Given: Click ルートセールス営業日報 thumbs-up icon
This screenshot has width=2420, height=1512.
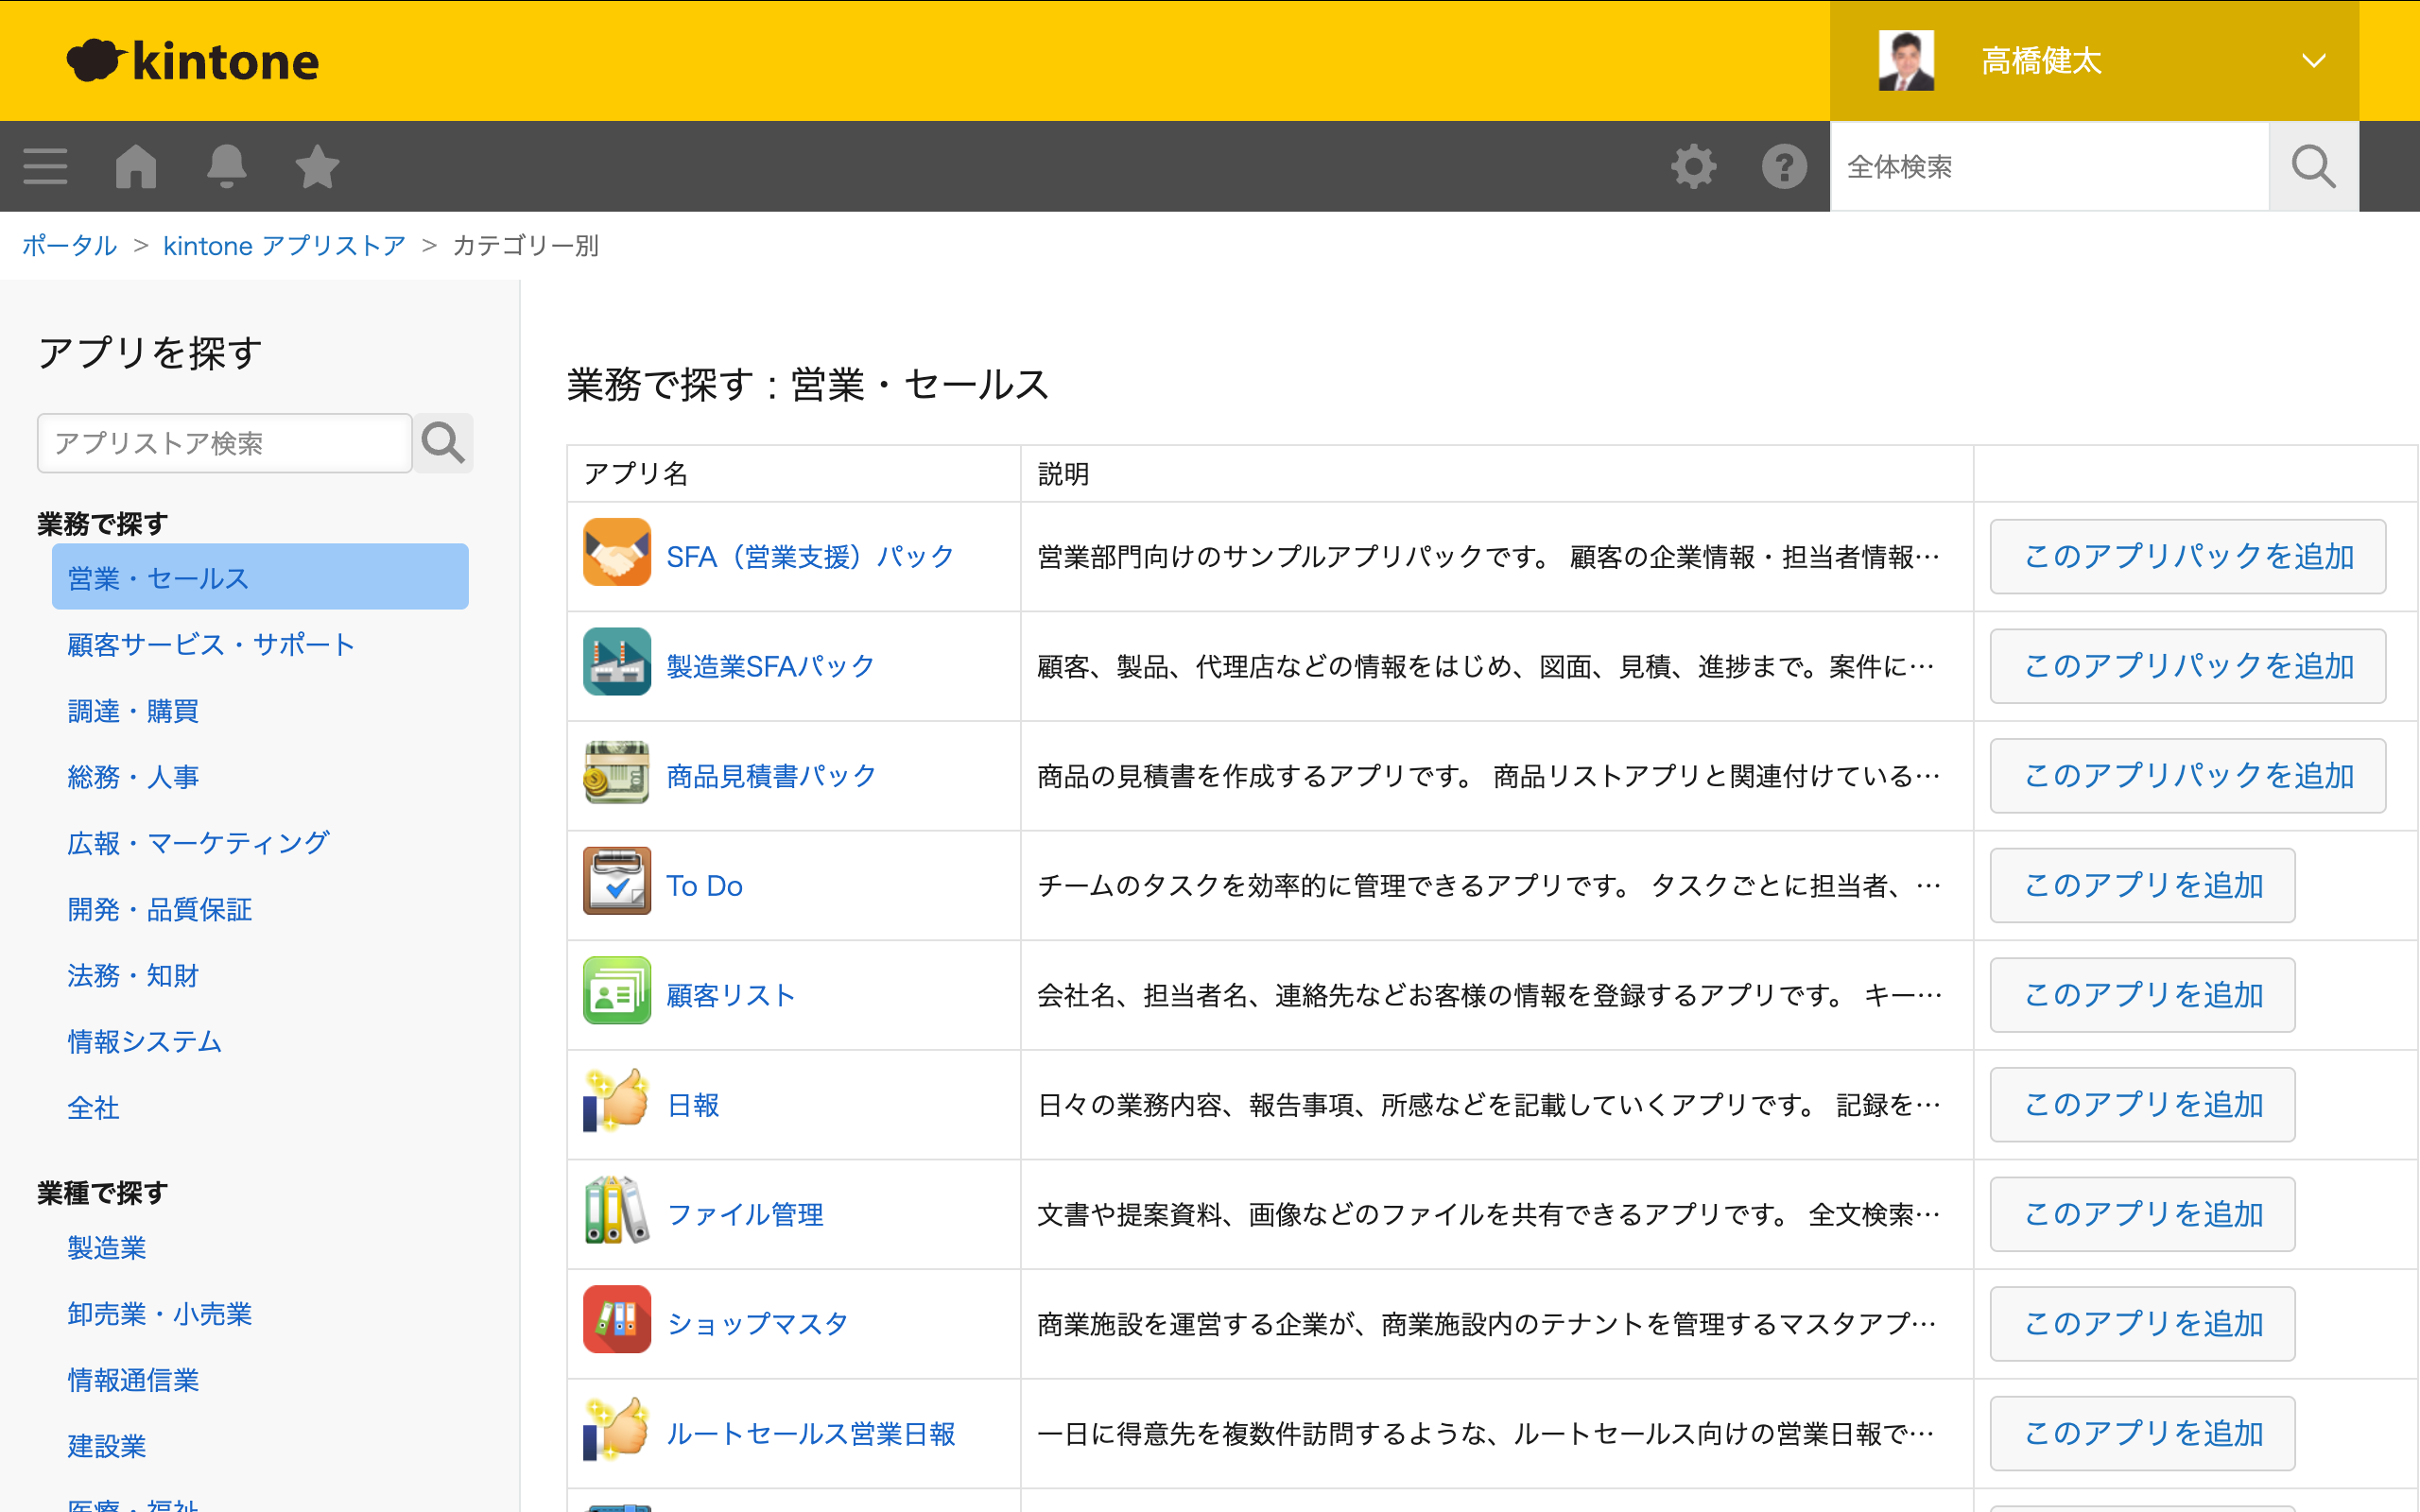Looking at the screenshot, I should tap(617, 1429).
